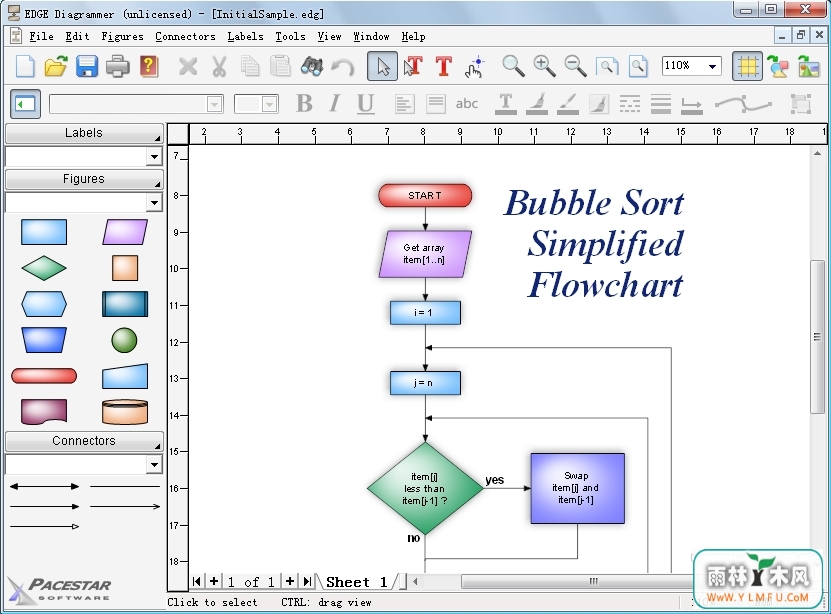Click the Undo arrow icon
Image resolution: width=831 pixels, height=614 pixels.
(x=343, y=67)
